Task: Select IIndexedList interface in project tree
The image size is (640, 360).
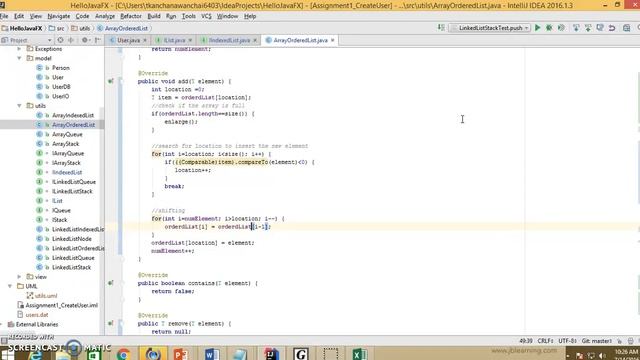Action: click(67, 172)
